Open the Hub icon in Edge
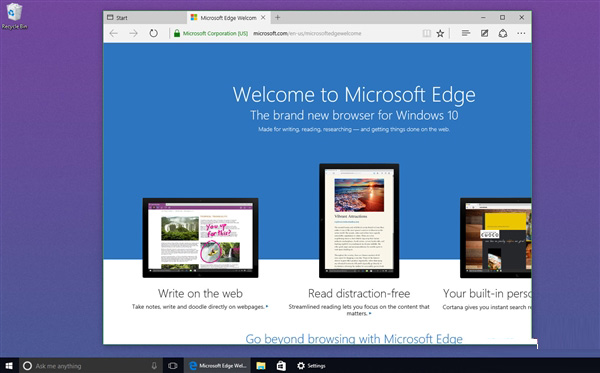Screen dimensions: 600x373 point(466,33)
